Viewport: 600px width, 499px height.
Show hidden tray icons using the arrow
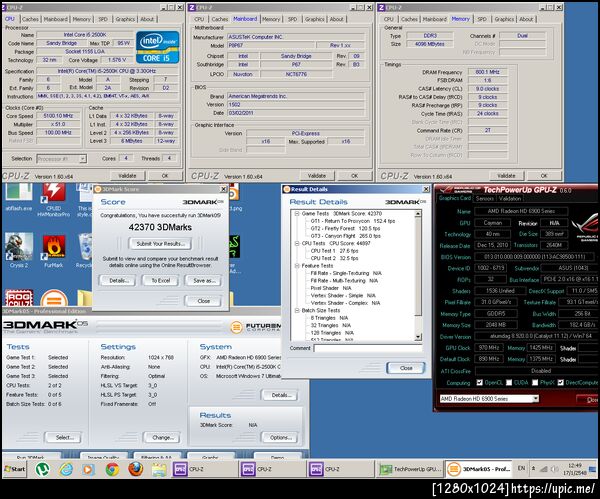pyautogui.click(x=533, y=468)
